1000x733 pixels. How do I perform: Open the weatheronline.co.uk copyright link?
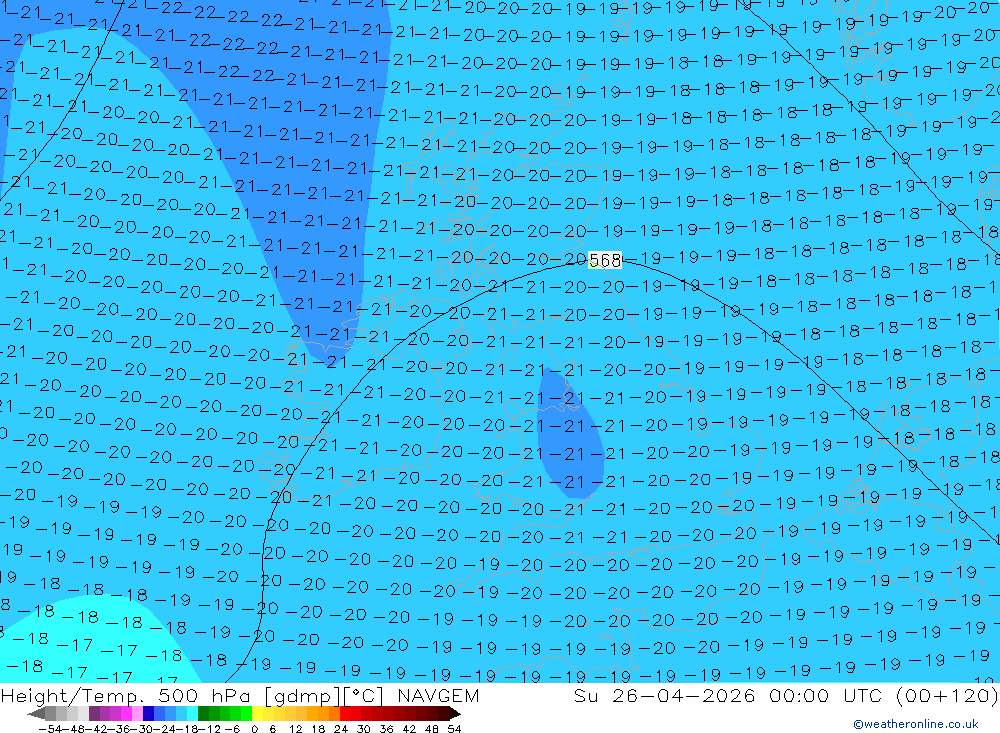pyautogui.click(x=916, y=724)
